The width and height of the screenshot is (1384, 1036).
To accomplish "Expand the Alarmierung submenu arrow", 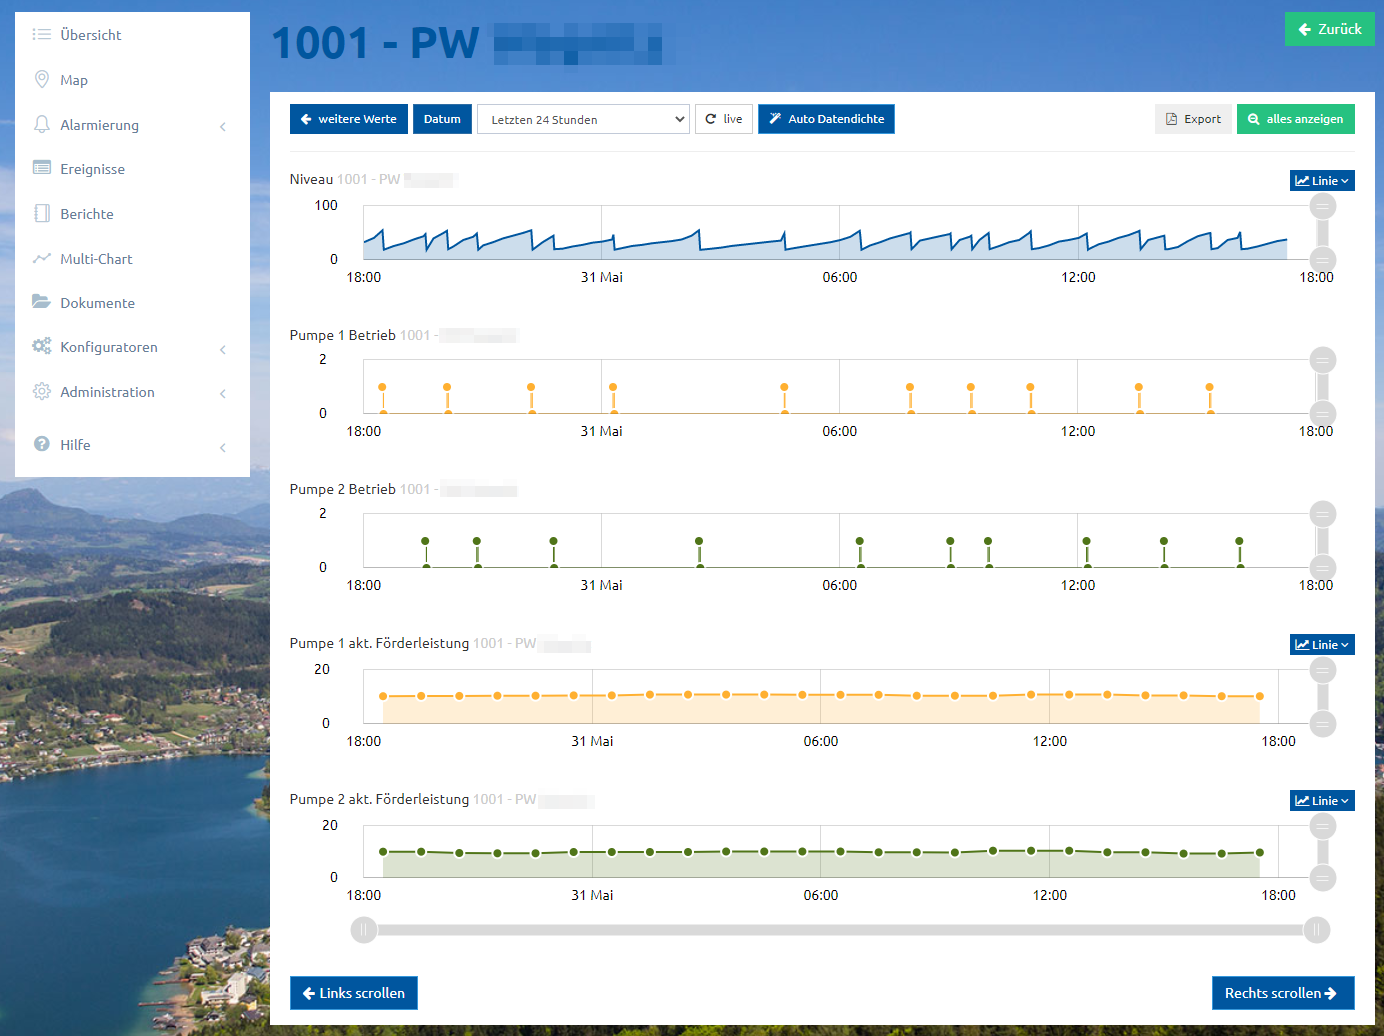I will coord(223,126).
